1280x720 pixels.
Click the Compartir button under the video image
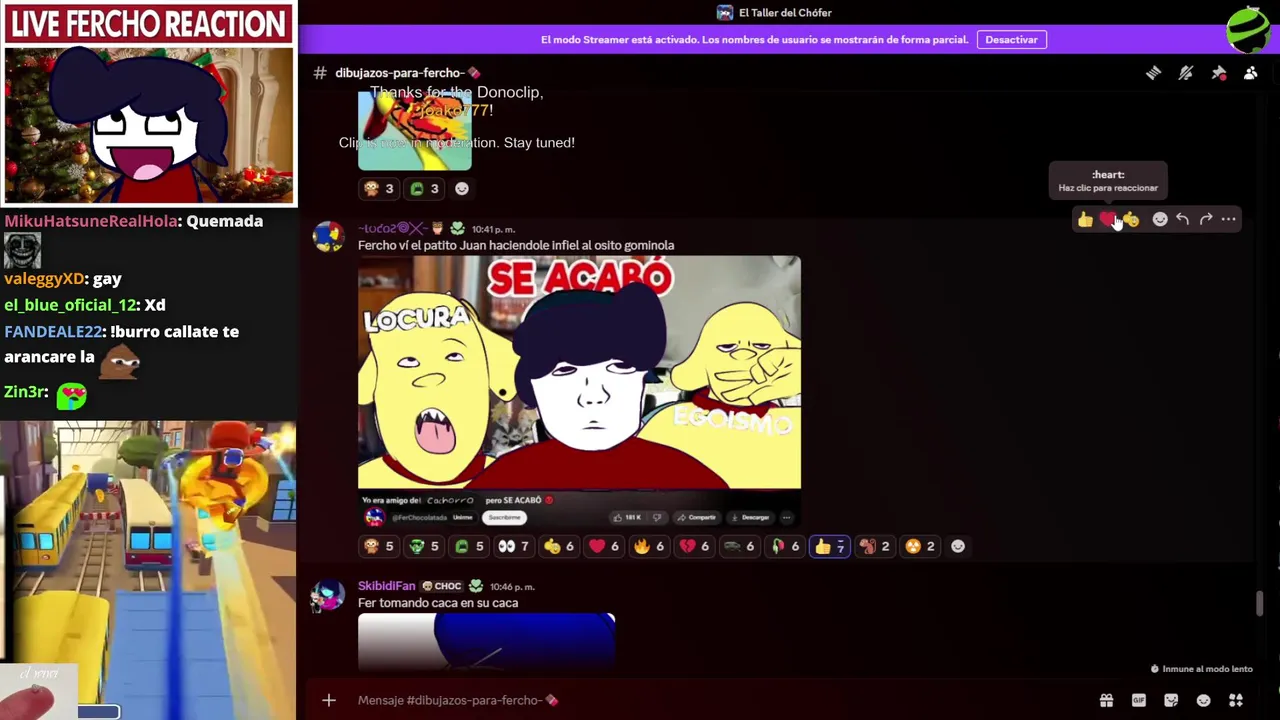pos(696,517)
